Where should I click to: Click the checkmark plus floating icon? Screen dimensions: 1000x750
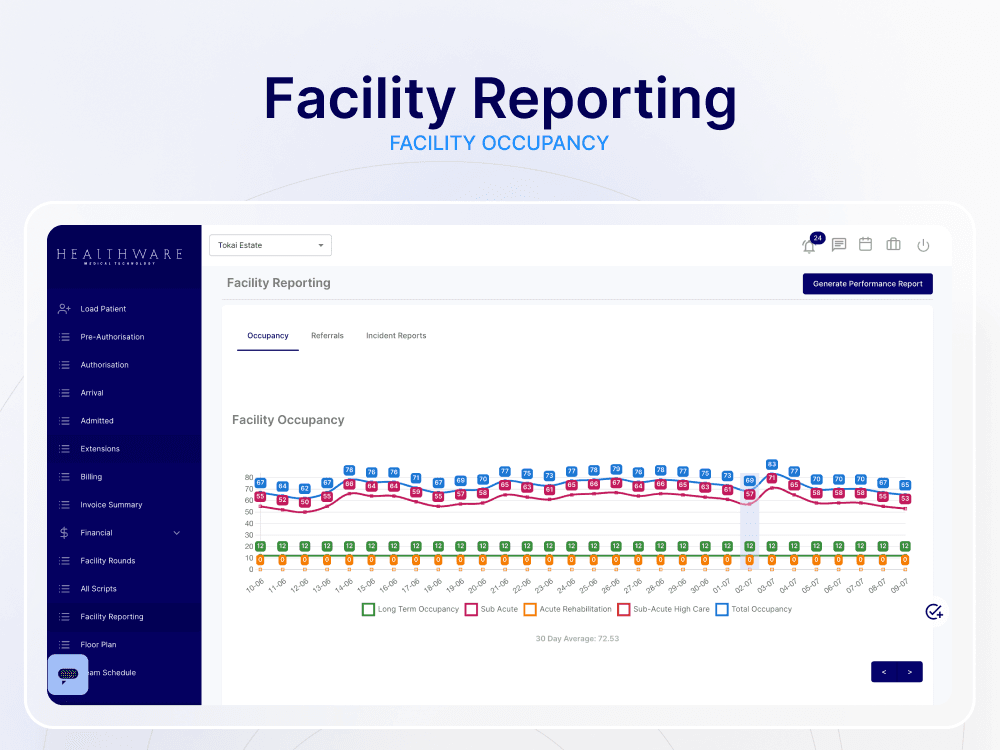pyautogui.click(x=934, y=612)
